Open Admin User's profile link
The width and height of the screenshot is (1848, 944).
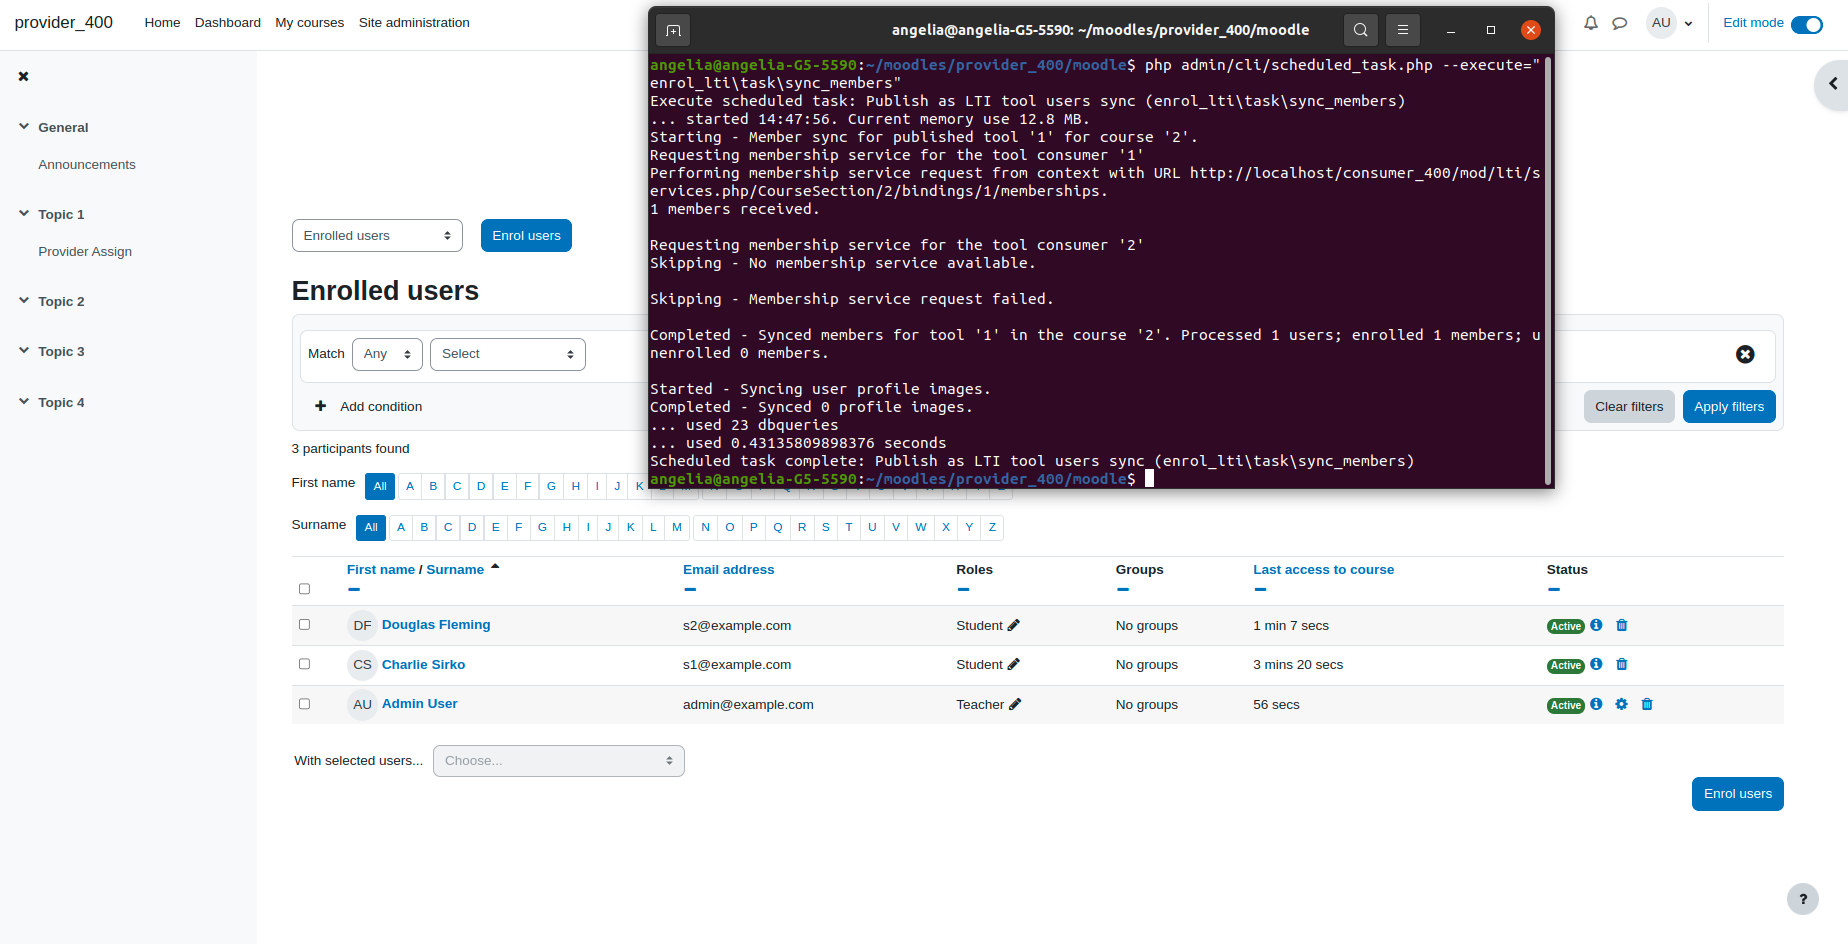(420, 704)
